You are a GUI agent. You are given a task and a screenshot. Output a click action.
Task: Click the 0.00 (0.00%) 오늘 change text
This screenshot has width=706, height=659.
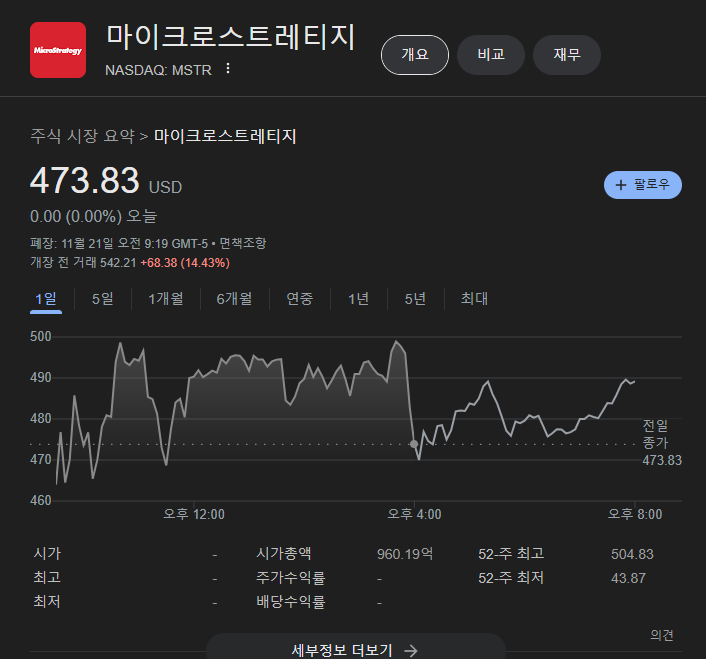[94, 217]
